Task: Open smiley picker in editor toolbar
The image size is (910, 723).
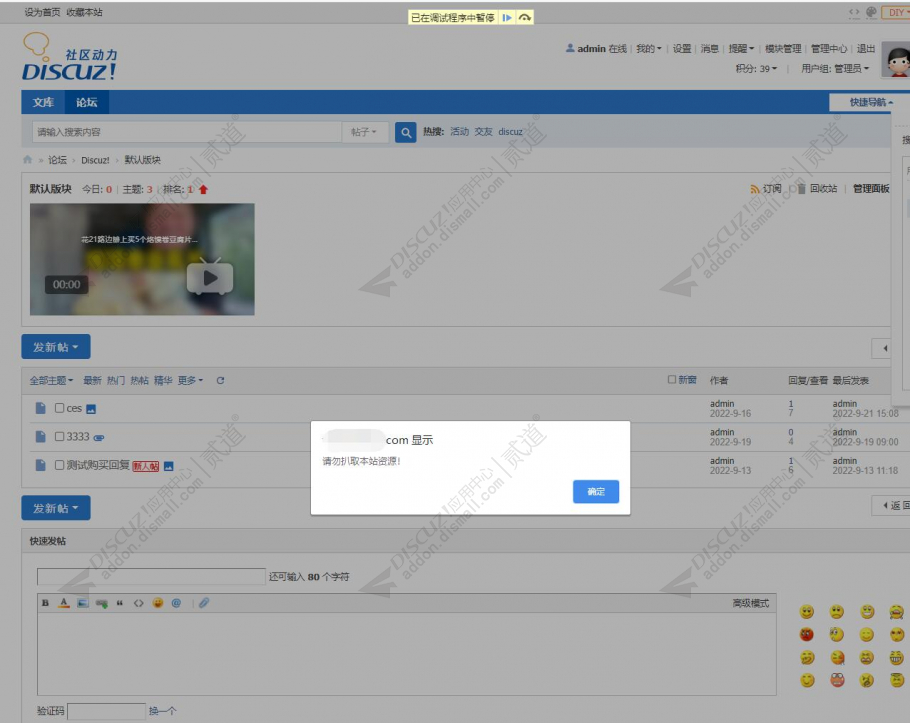Action: coord(158,603)
